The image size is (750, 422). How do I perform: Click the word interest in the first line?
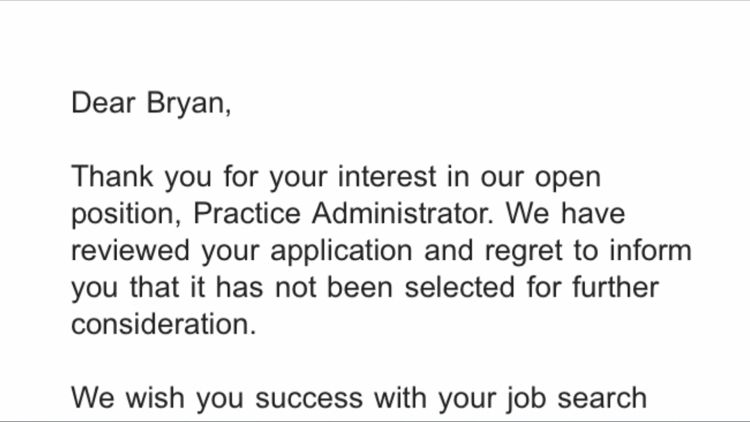click(387, 176)
